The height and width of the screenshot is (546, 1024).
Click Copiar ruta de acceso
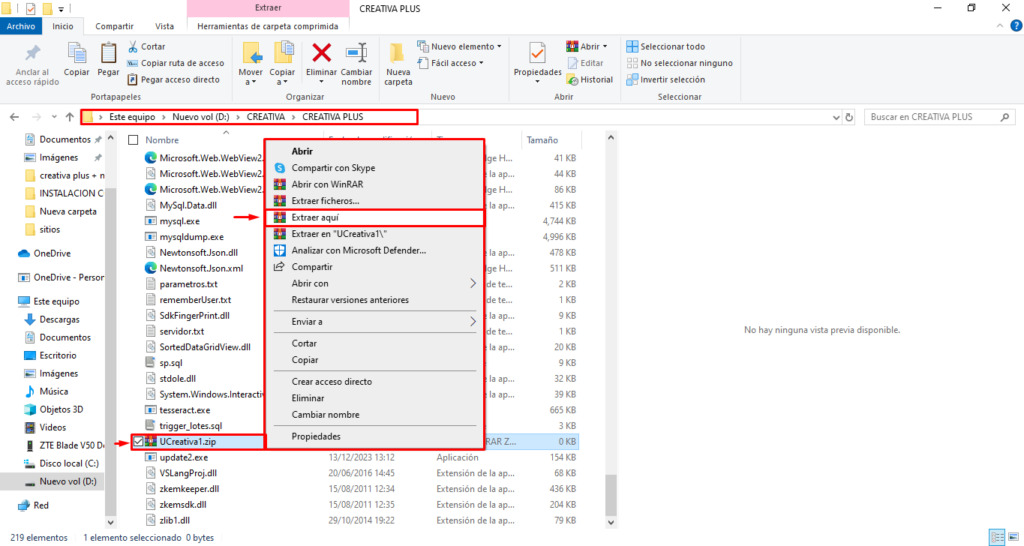176,63
